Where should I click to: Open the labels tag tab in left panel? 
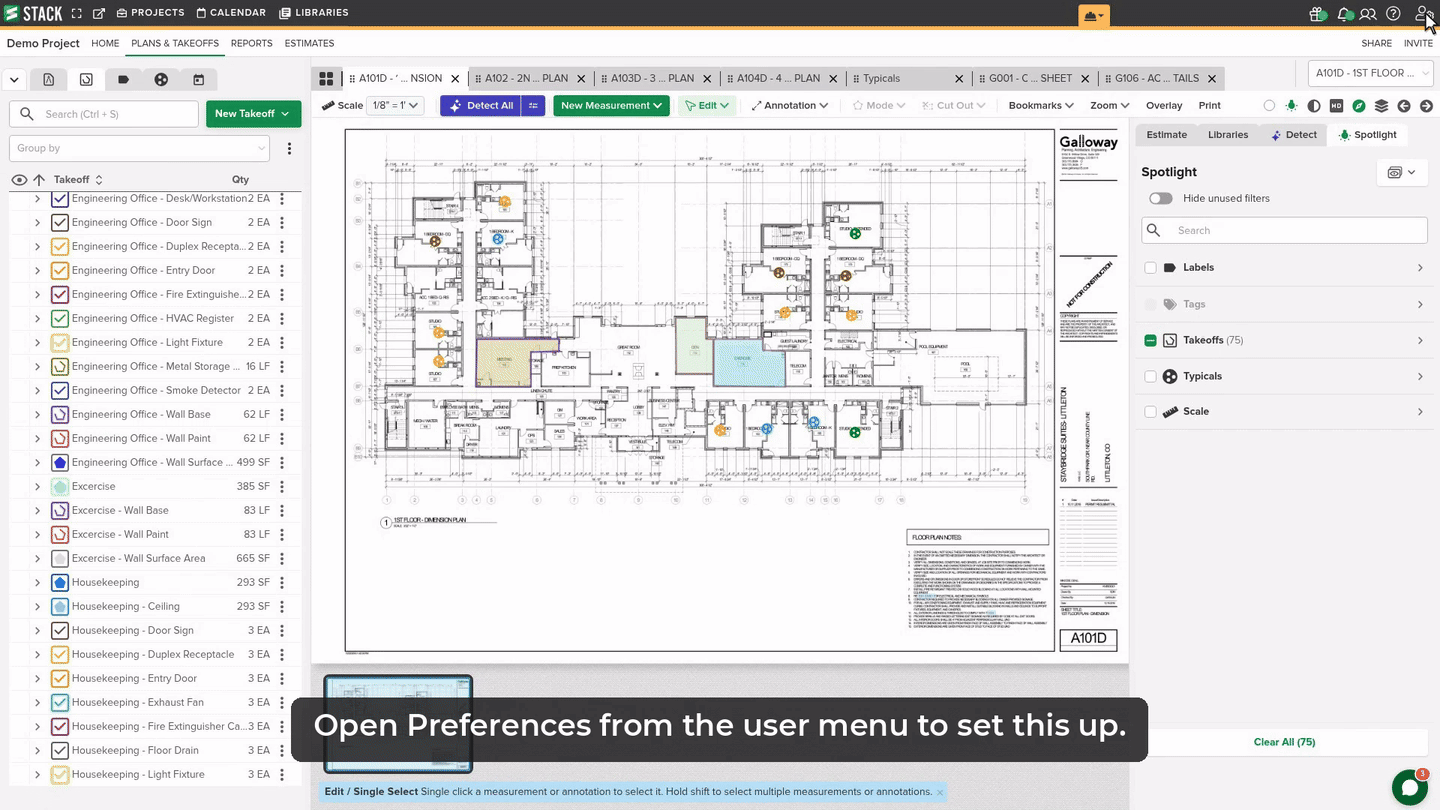tap(123, 79)
